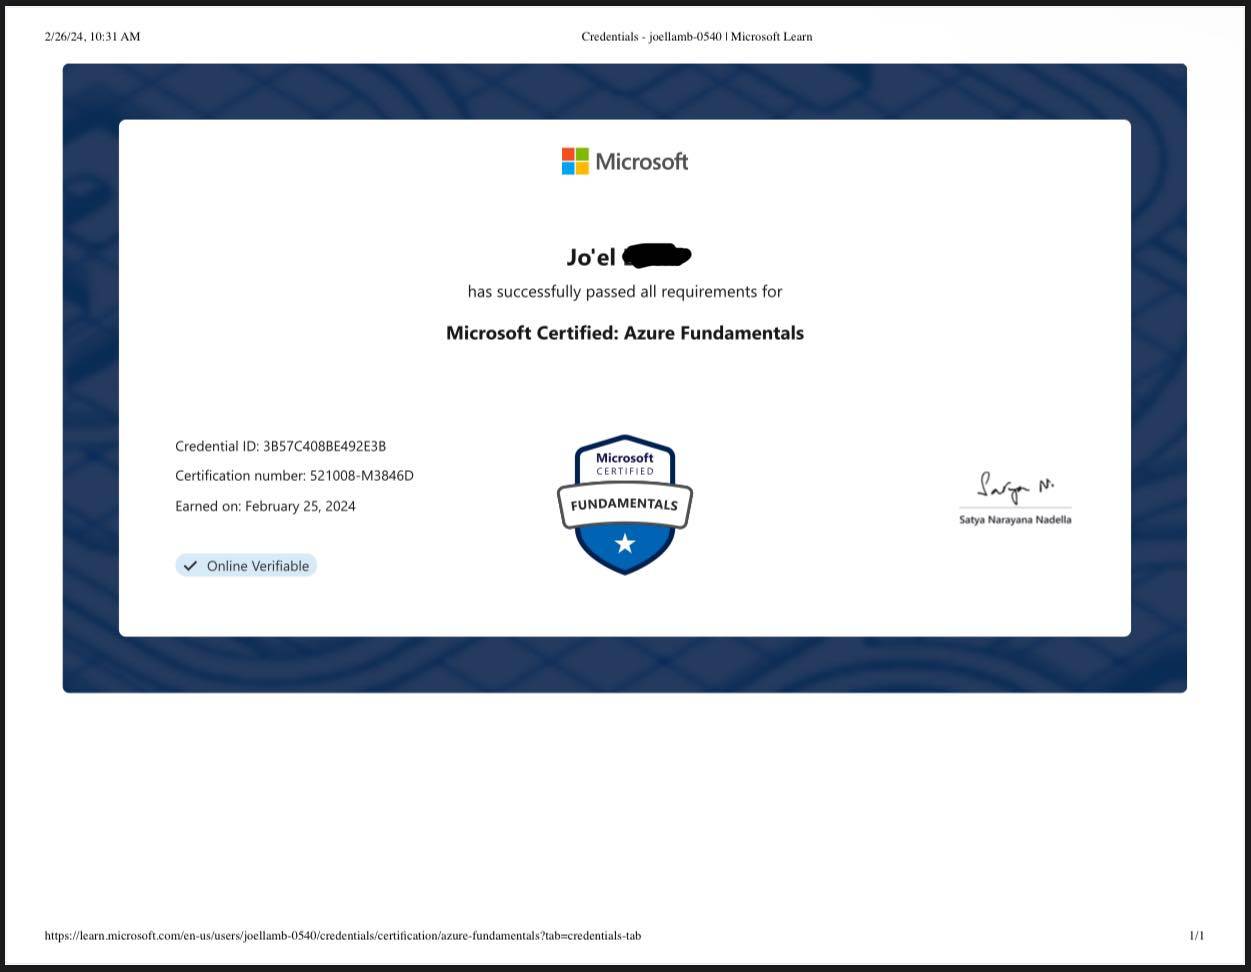Click the Certification number 521008-M3846D line

[x=295, y=476]
